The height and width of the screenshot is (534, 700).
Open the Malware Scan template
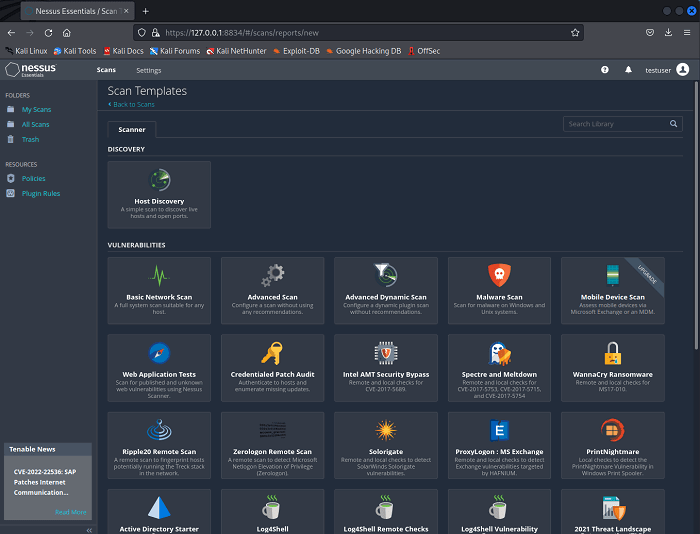[499, 289]
